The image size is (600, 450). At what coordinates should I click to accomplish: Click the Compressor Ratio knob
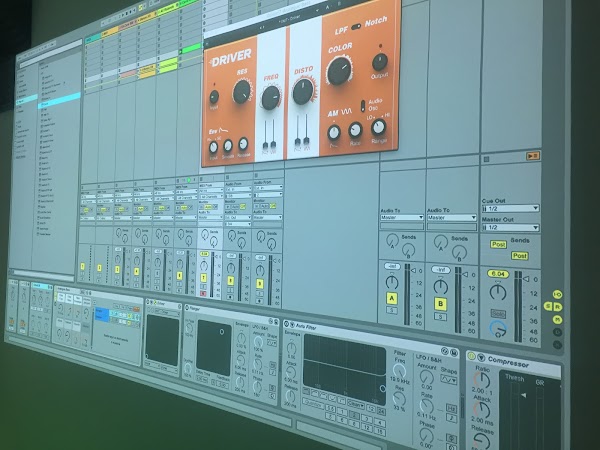click(482, 380)
